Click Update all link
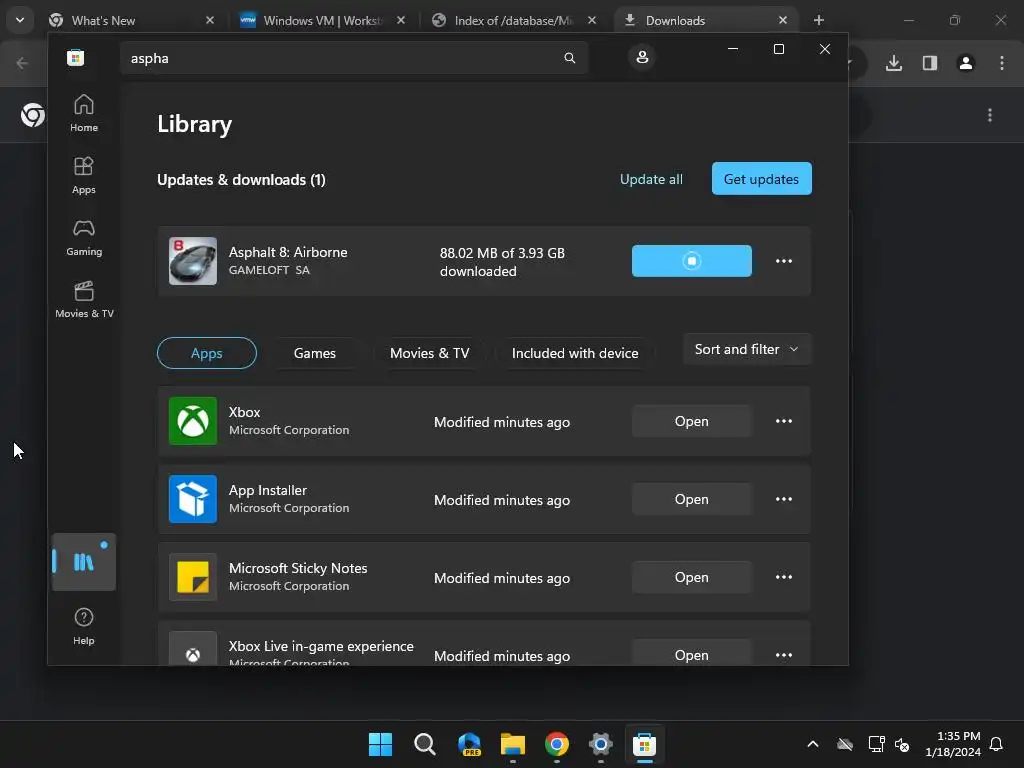 click(x=651, y=179)
